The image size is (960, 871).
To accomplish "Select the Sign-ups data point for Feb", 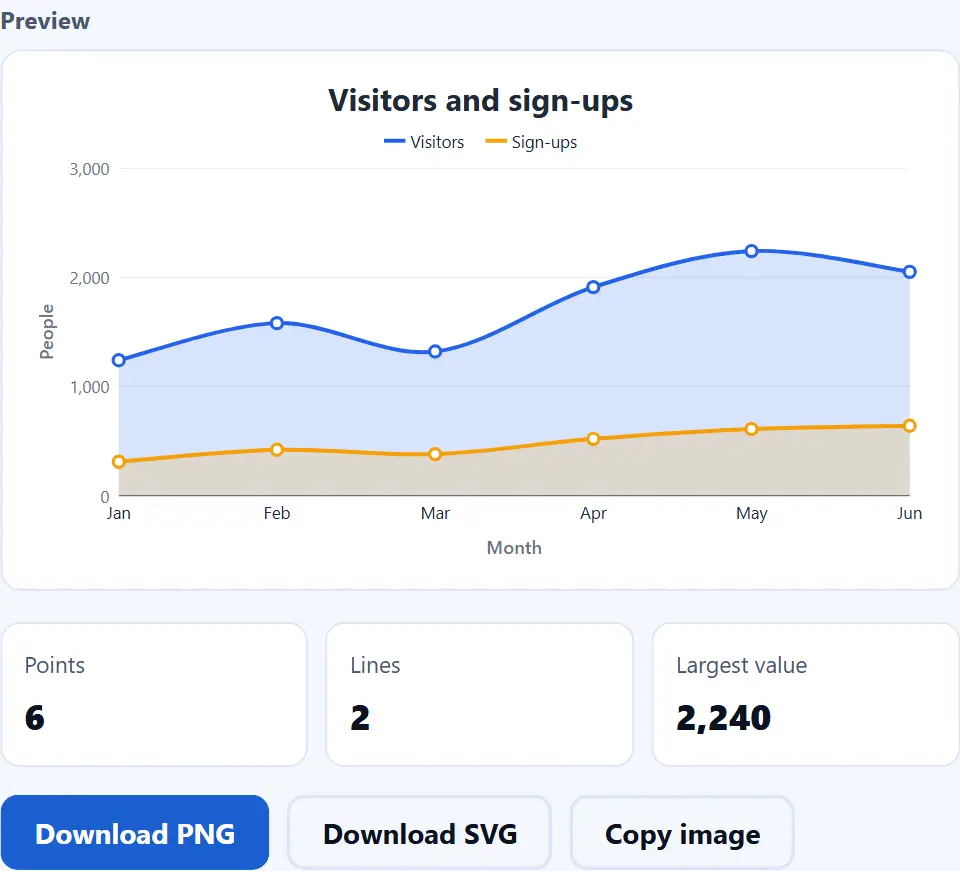I will 277,450.
